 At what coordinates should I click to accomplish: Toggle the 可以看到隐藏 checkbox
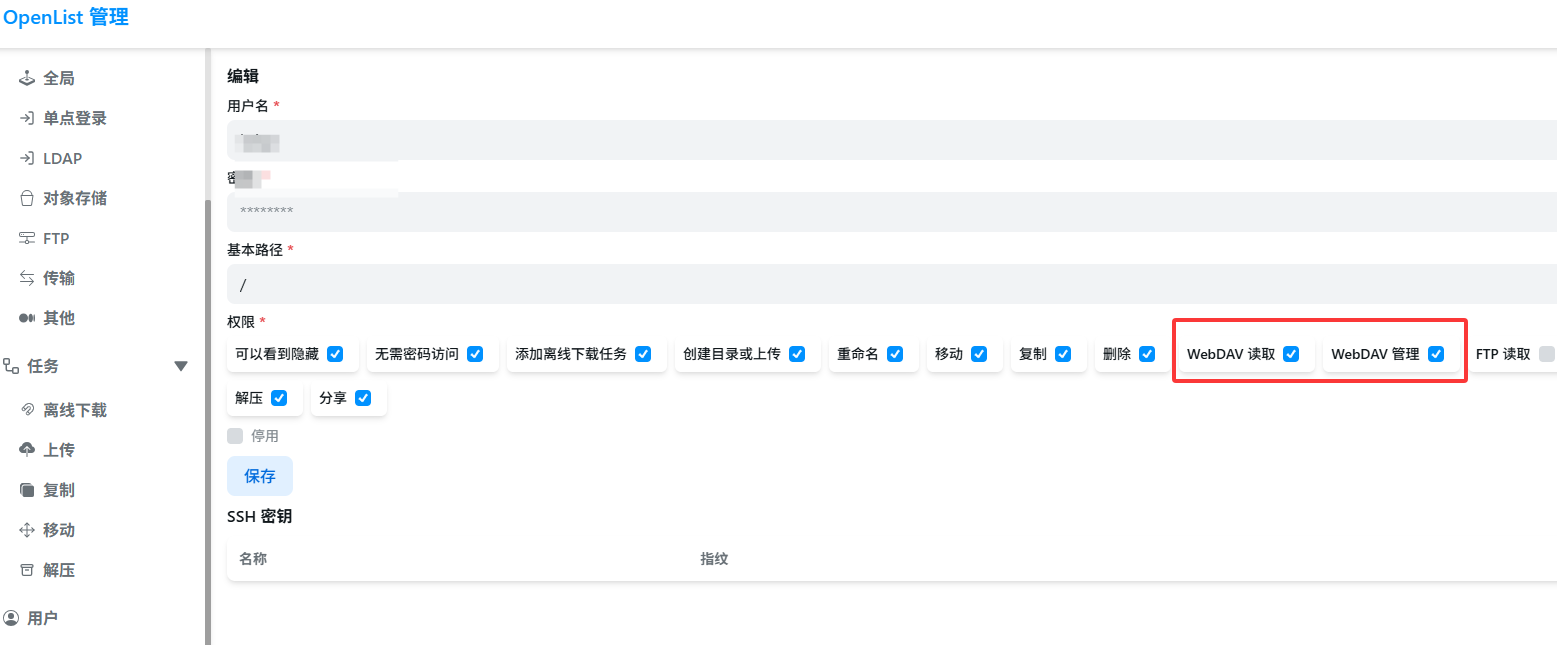pyautogui.click(x=335, y=353)
